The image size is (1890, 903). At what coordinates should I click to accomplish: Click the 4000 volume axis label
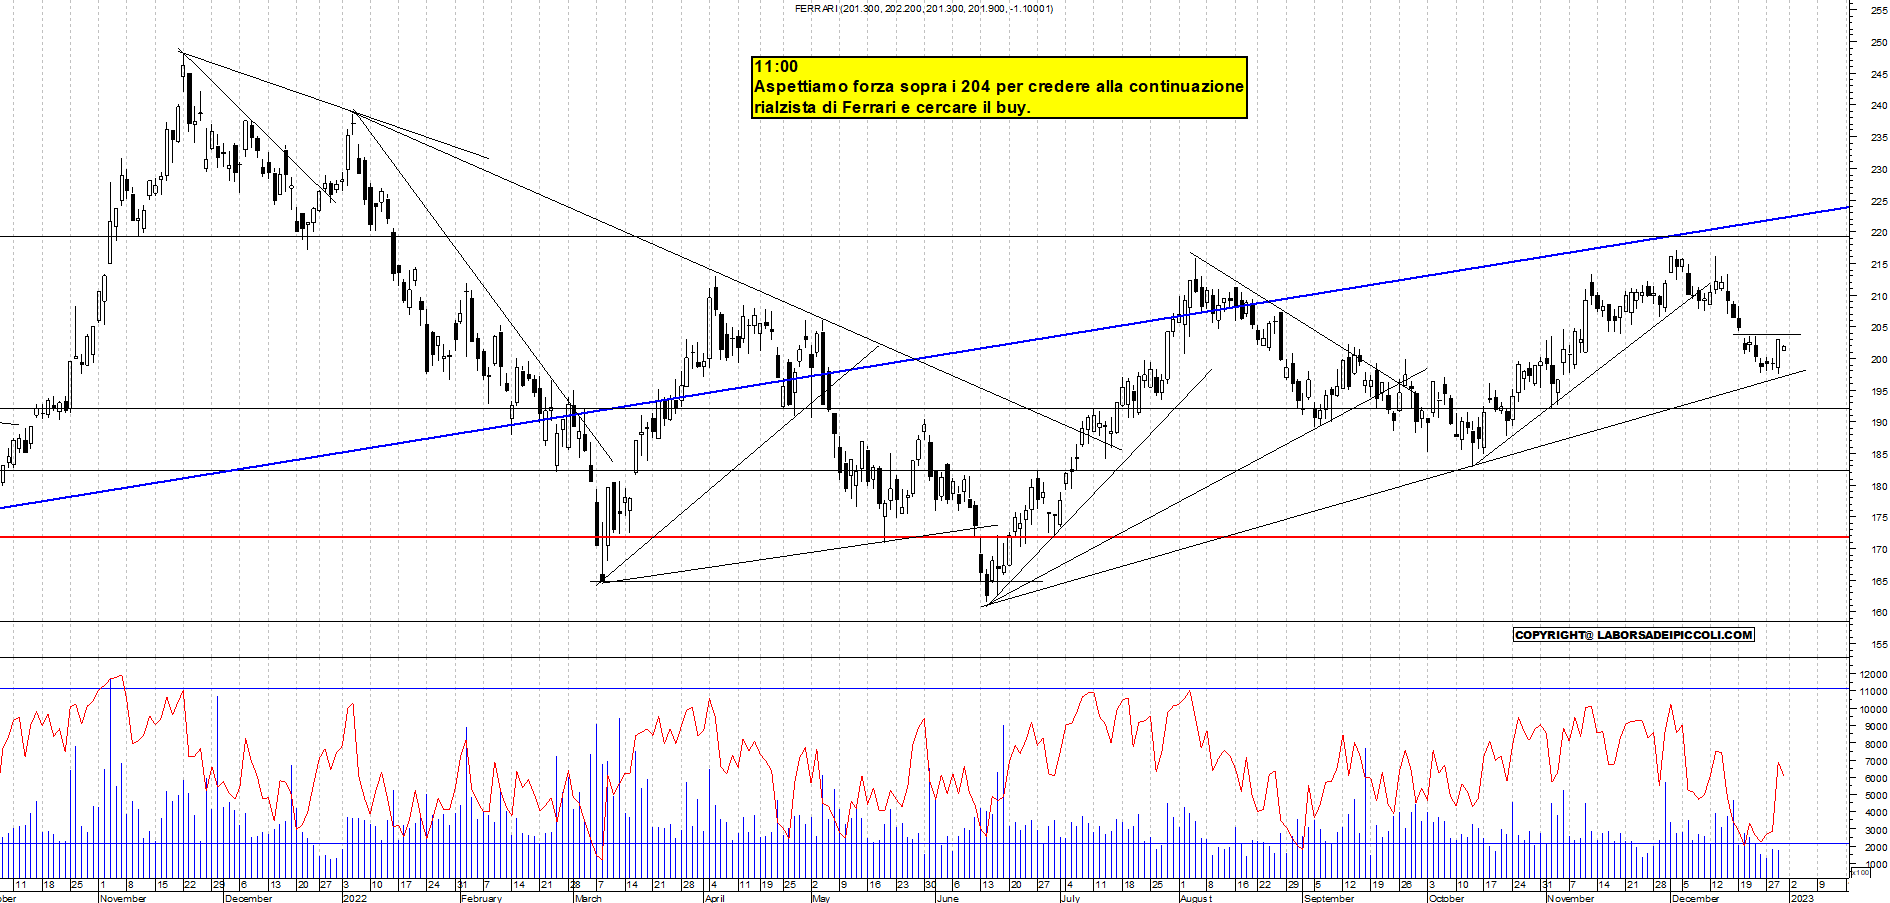(x=1876, y=813)
